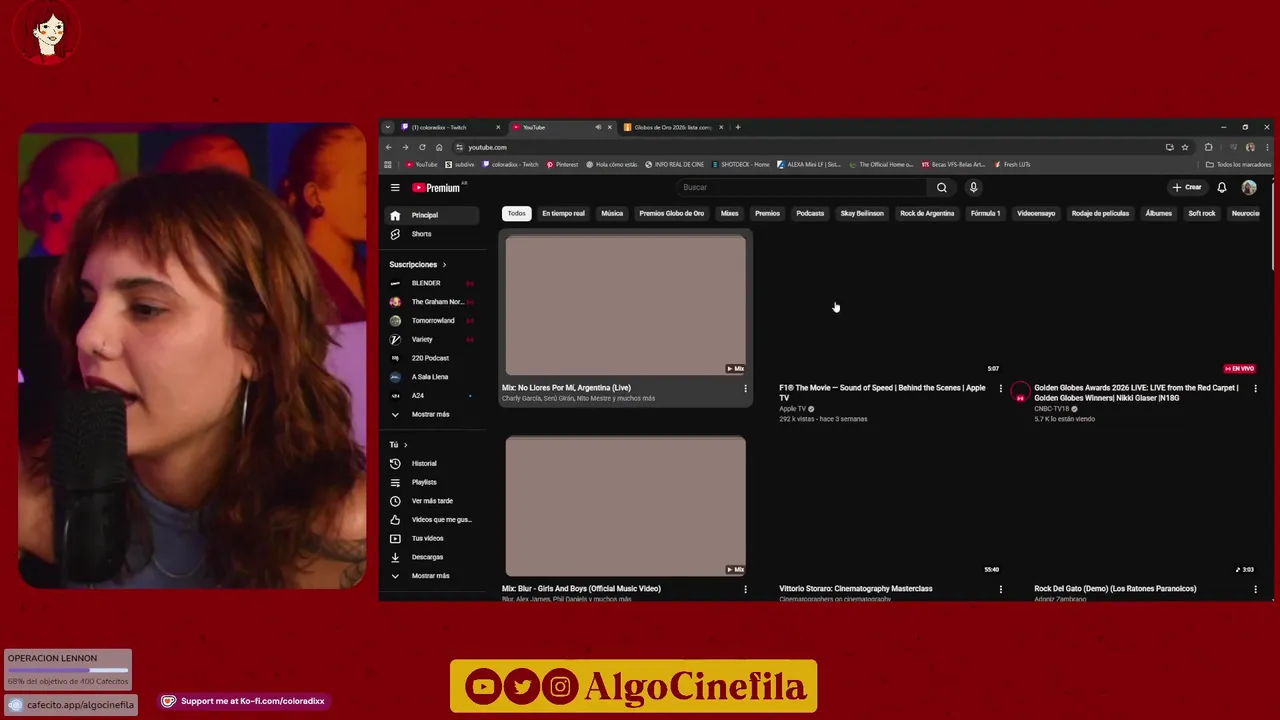Open a new browser tab
This screenshot has height=720, width=1280.
(x=738, y=127)
